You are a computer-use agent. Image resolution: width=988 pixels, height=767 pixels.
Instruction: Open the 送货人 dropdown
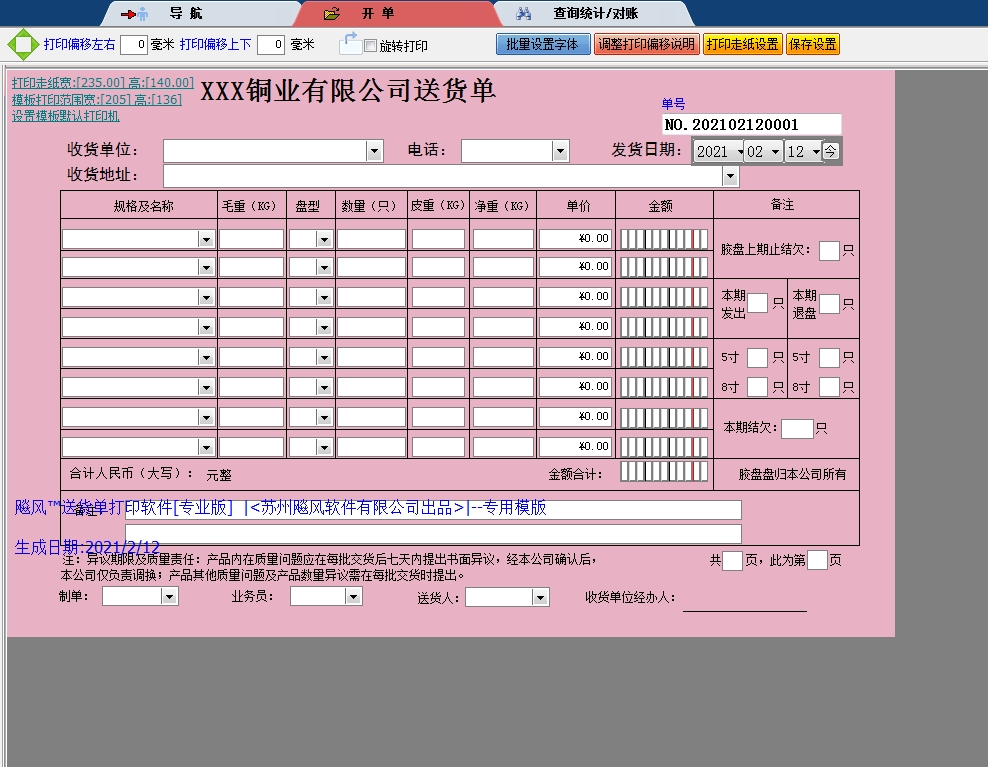click(x=541, y=596)
